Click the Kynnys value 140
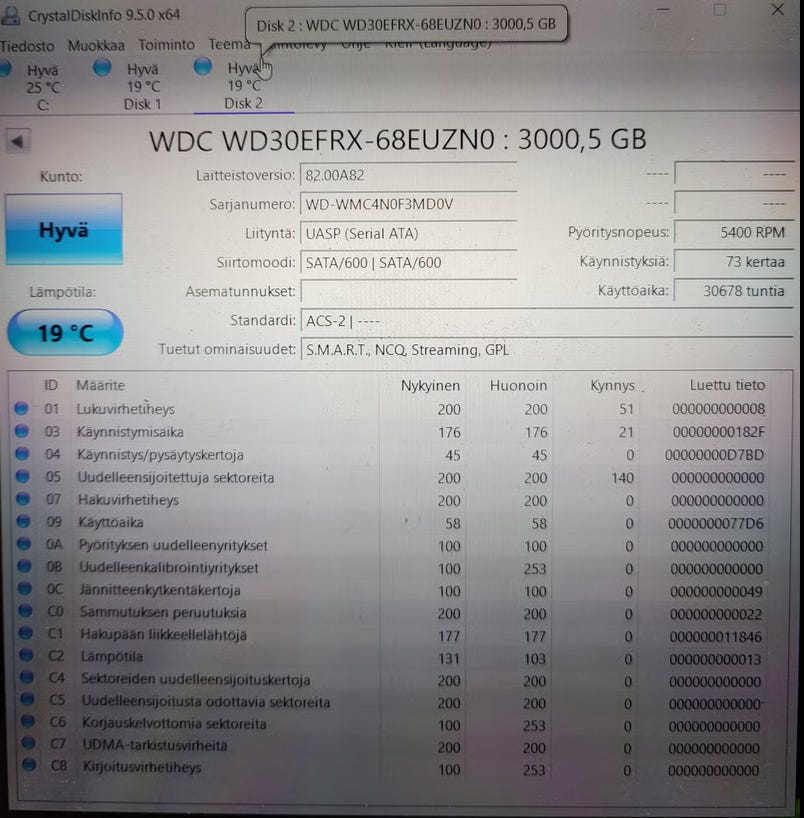Screen dimensions: 804x818 (x=622, y=478)
